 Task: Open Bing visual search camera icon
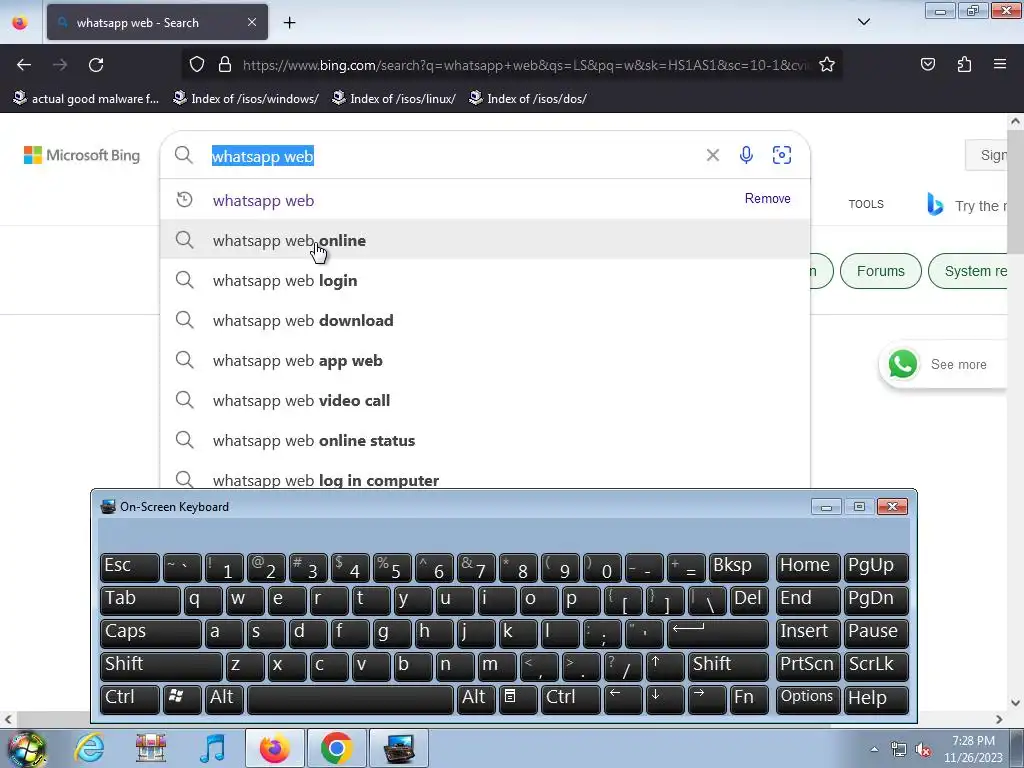[x=782, y=155]
